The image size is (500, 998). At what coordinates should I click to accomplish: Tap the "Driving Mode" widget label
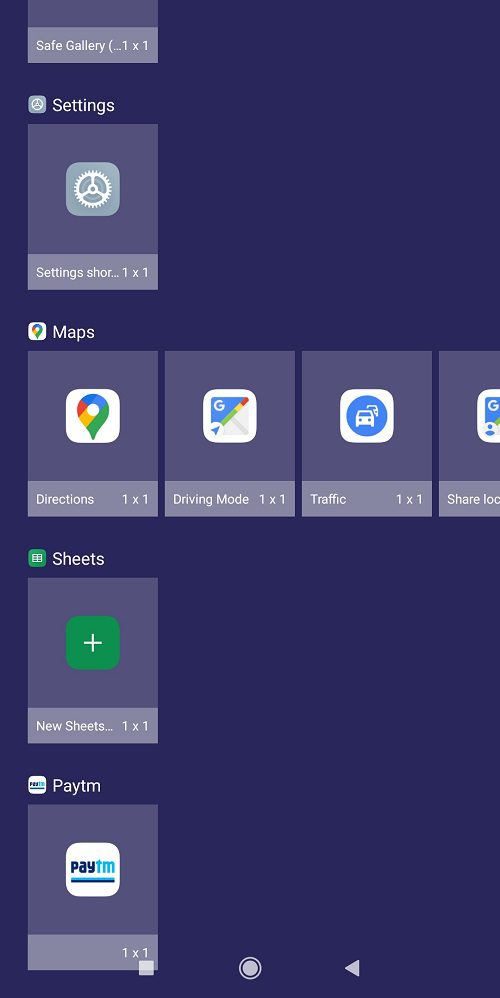pos(211,499)
